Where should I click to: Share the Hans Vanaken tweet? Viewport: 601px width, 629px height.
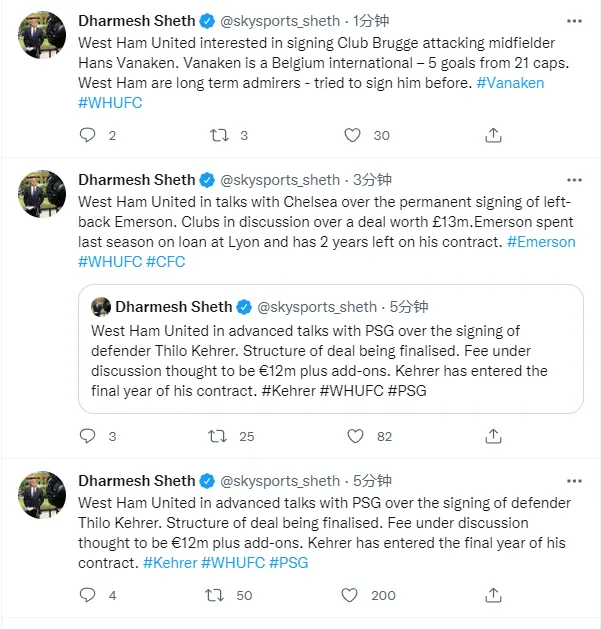point(493,136)
